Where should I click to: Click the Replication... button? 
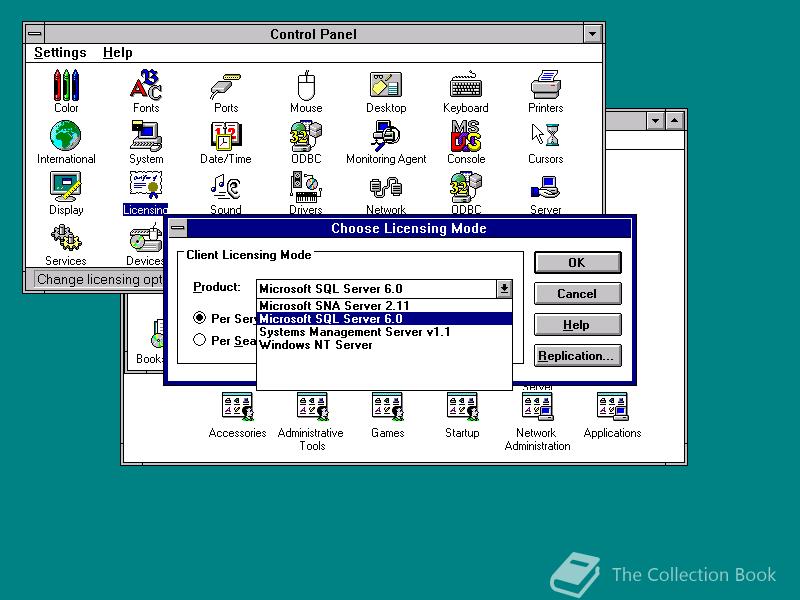(x=578, y=356)
